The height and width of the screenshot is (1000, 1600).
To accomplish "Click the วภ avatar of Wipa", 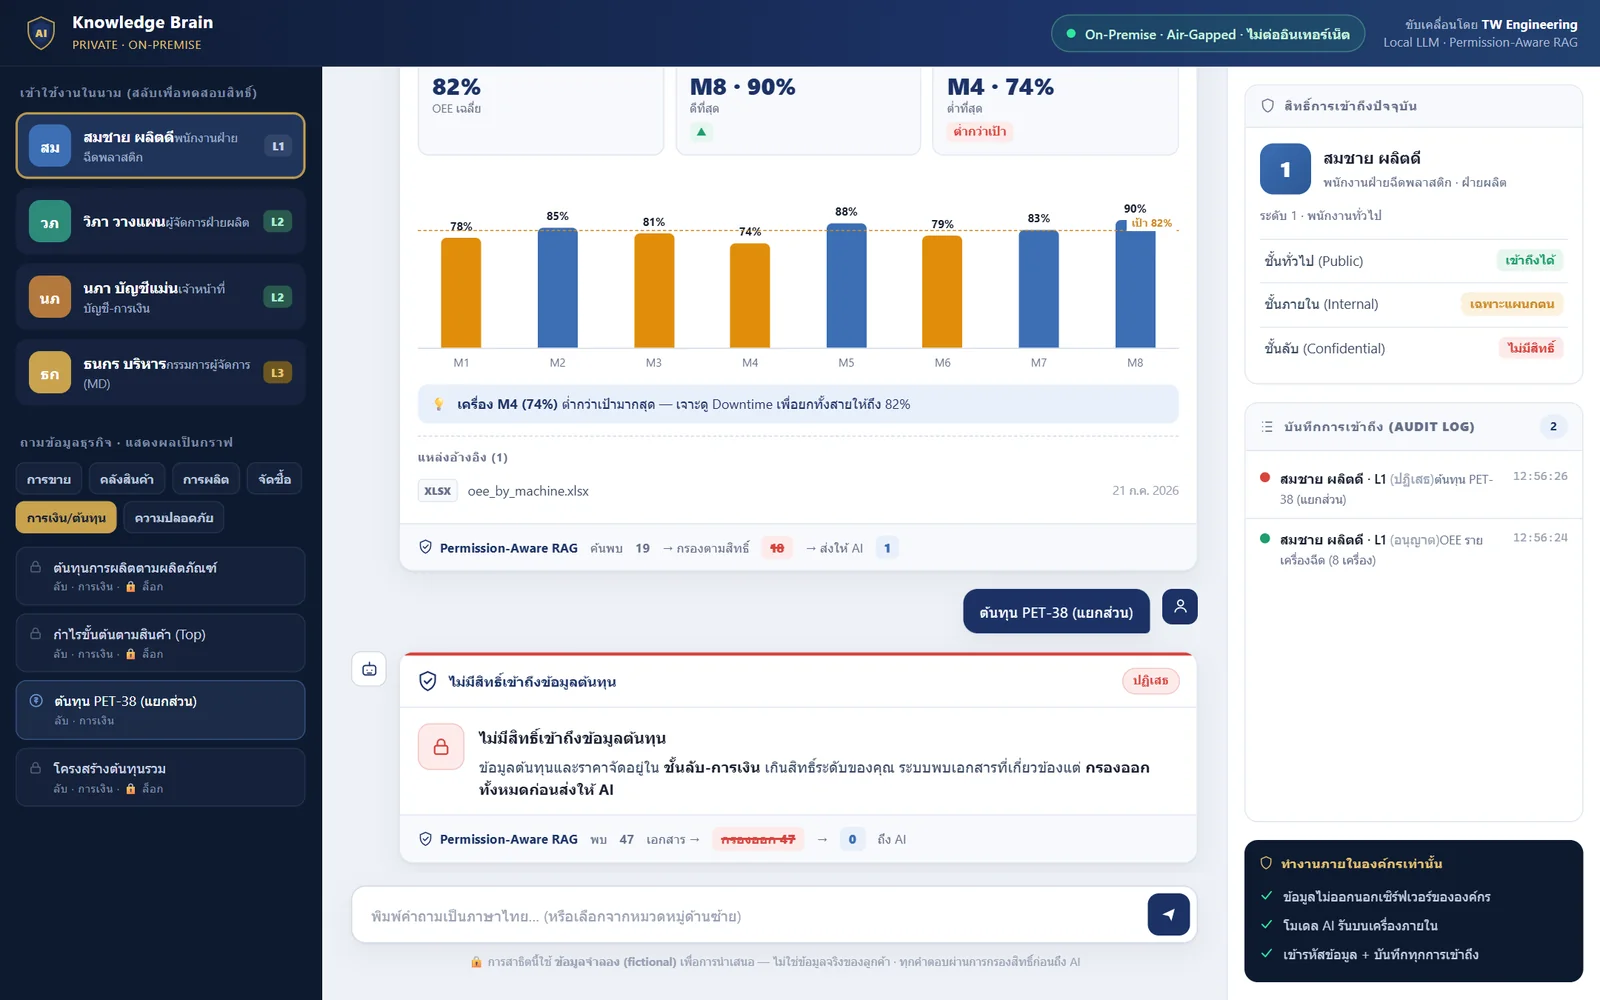I will [x=50, y=222].
